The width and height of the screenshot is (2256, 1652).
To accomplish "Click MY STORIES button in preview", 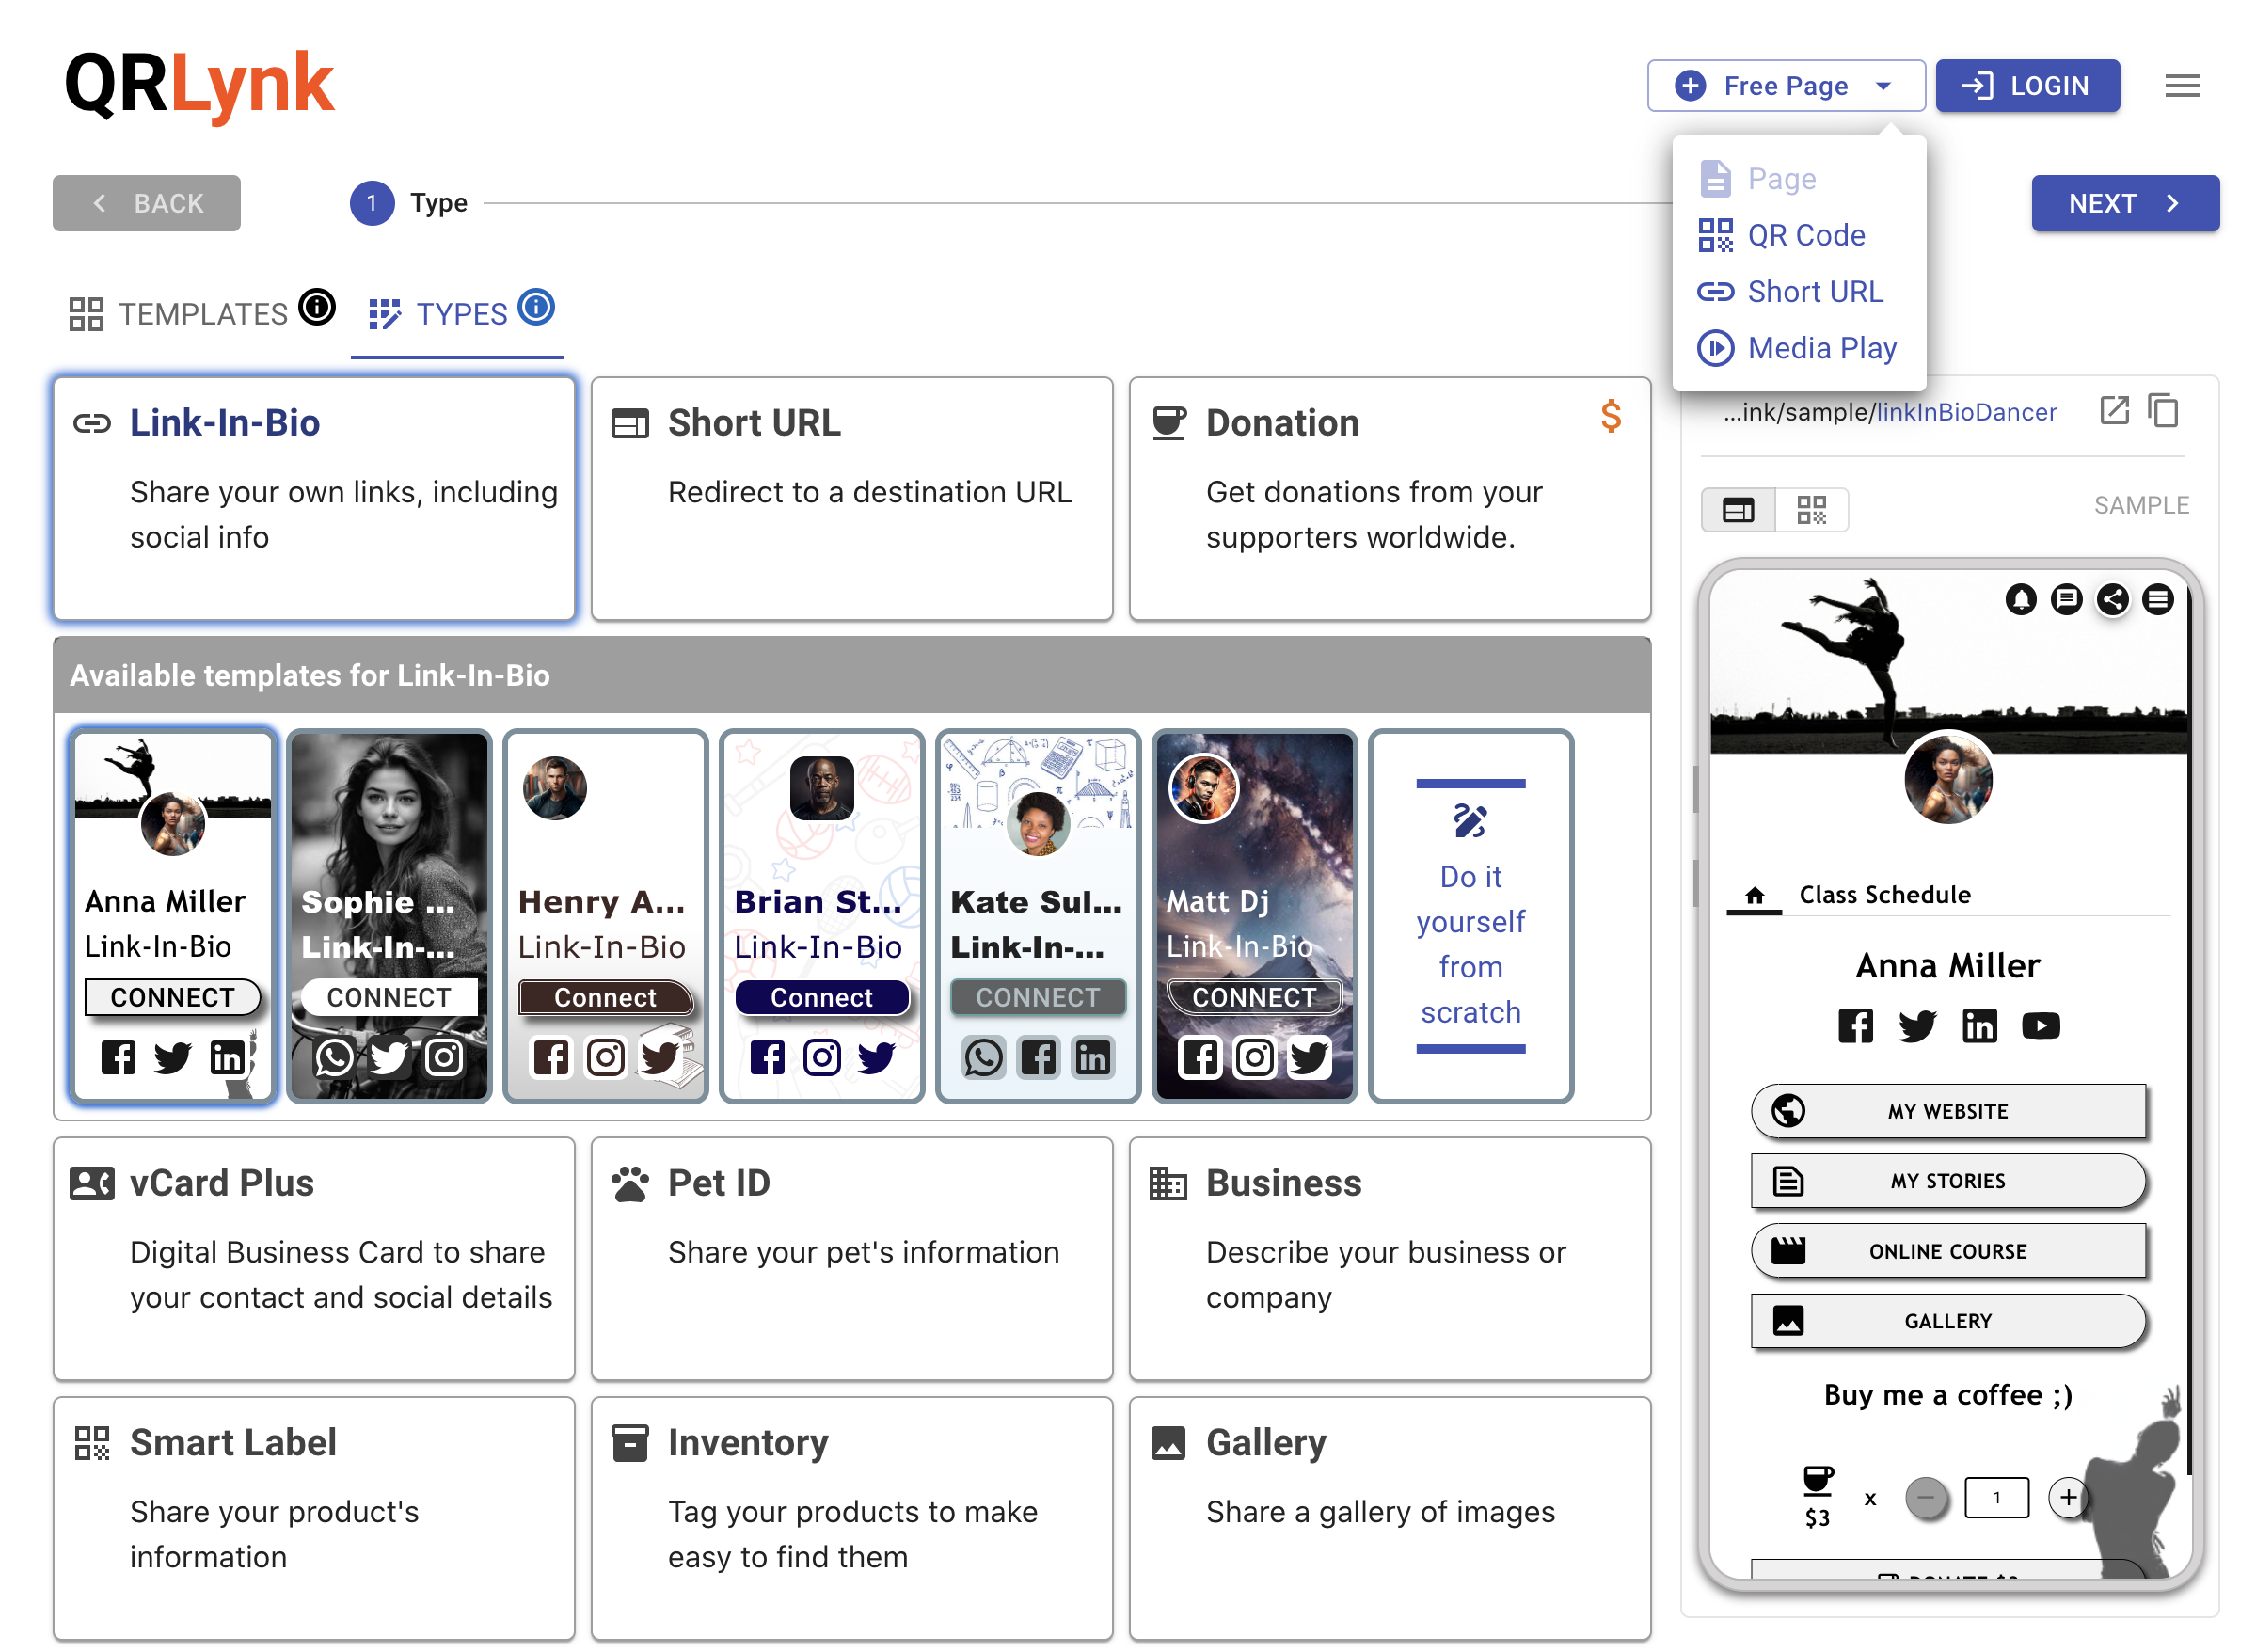I will 1947,1181.
